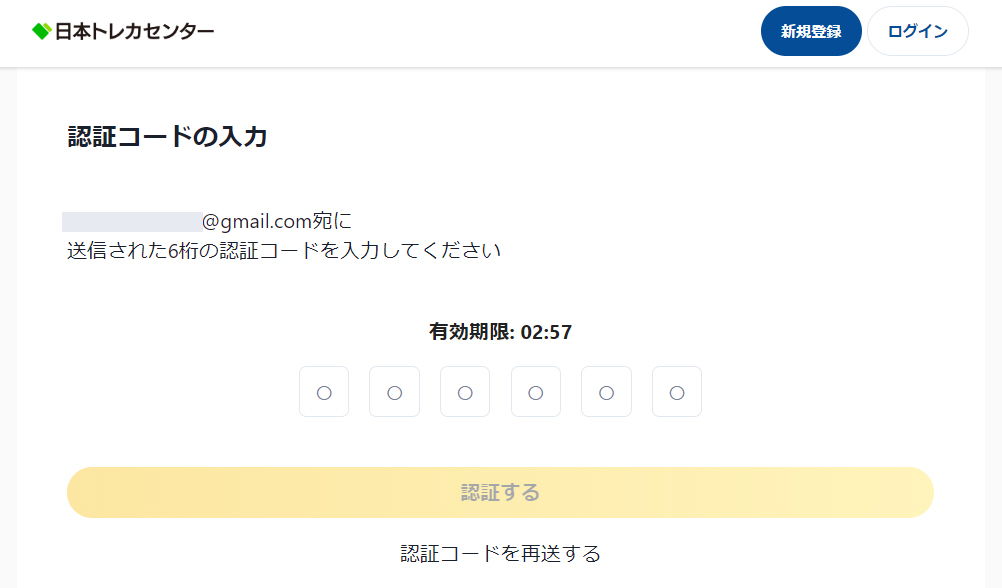Viewport: 1002px width, 588px height.
Task: Open the ログイン page button
Action: 918,31
